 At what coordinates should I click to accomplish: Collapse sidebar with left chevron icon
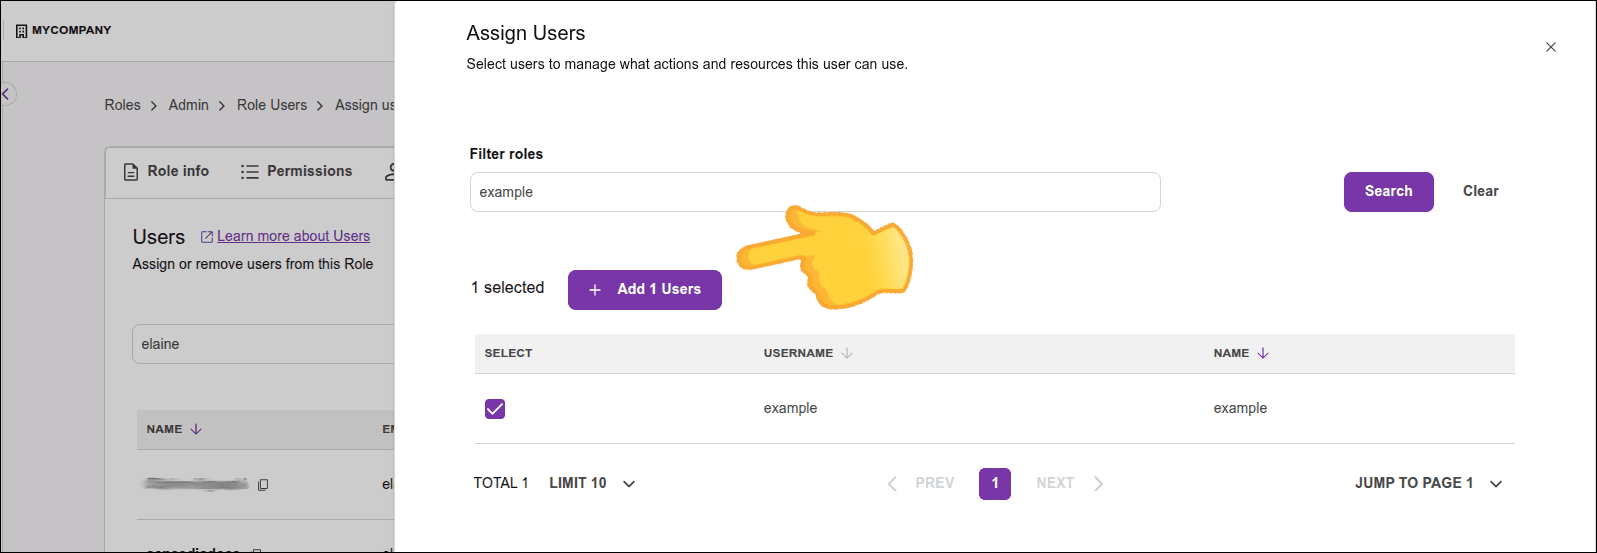(x=7, y=94)
